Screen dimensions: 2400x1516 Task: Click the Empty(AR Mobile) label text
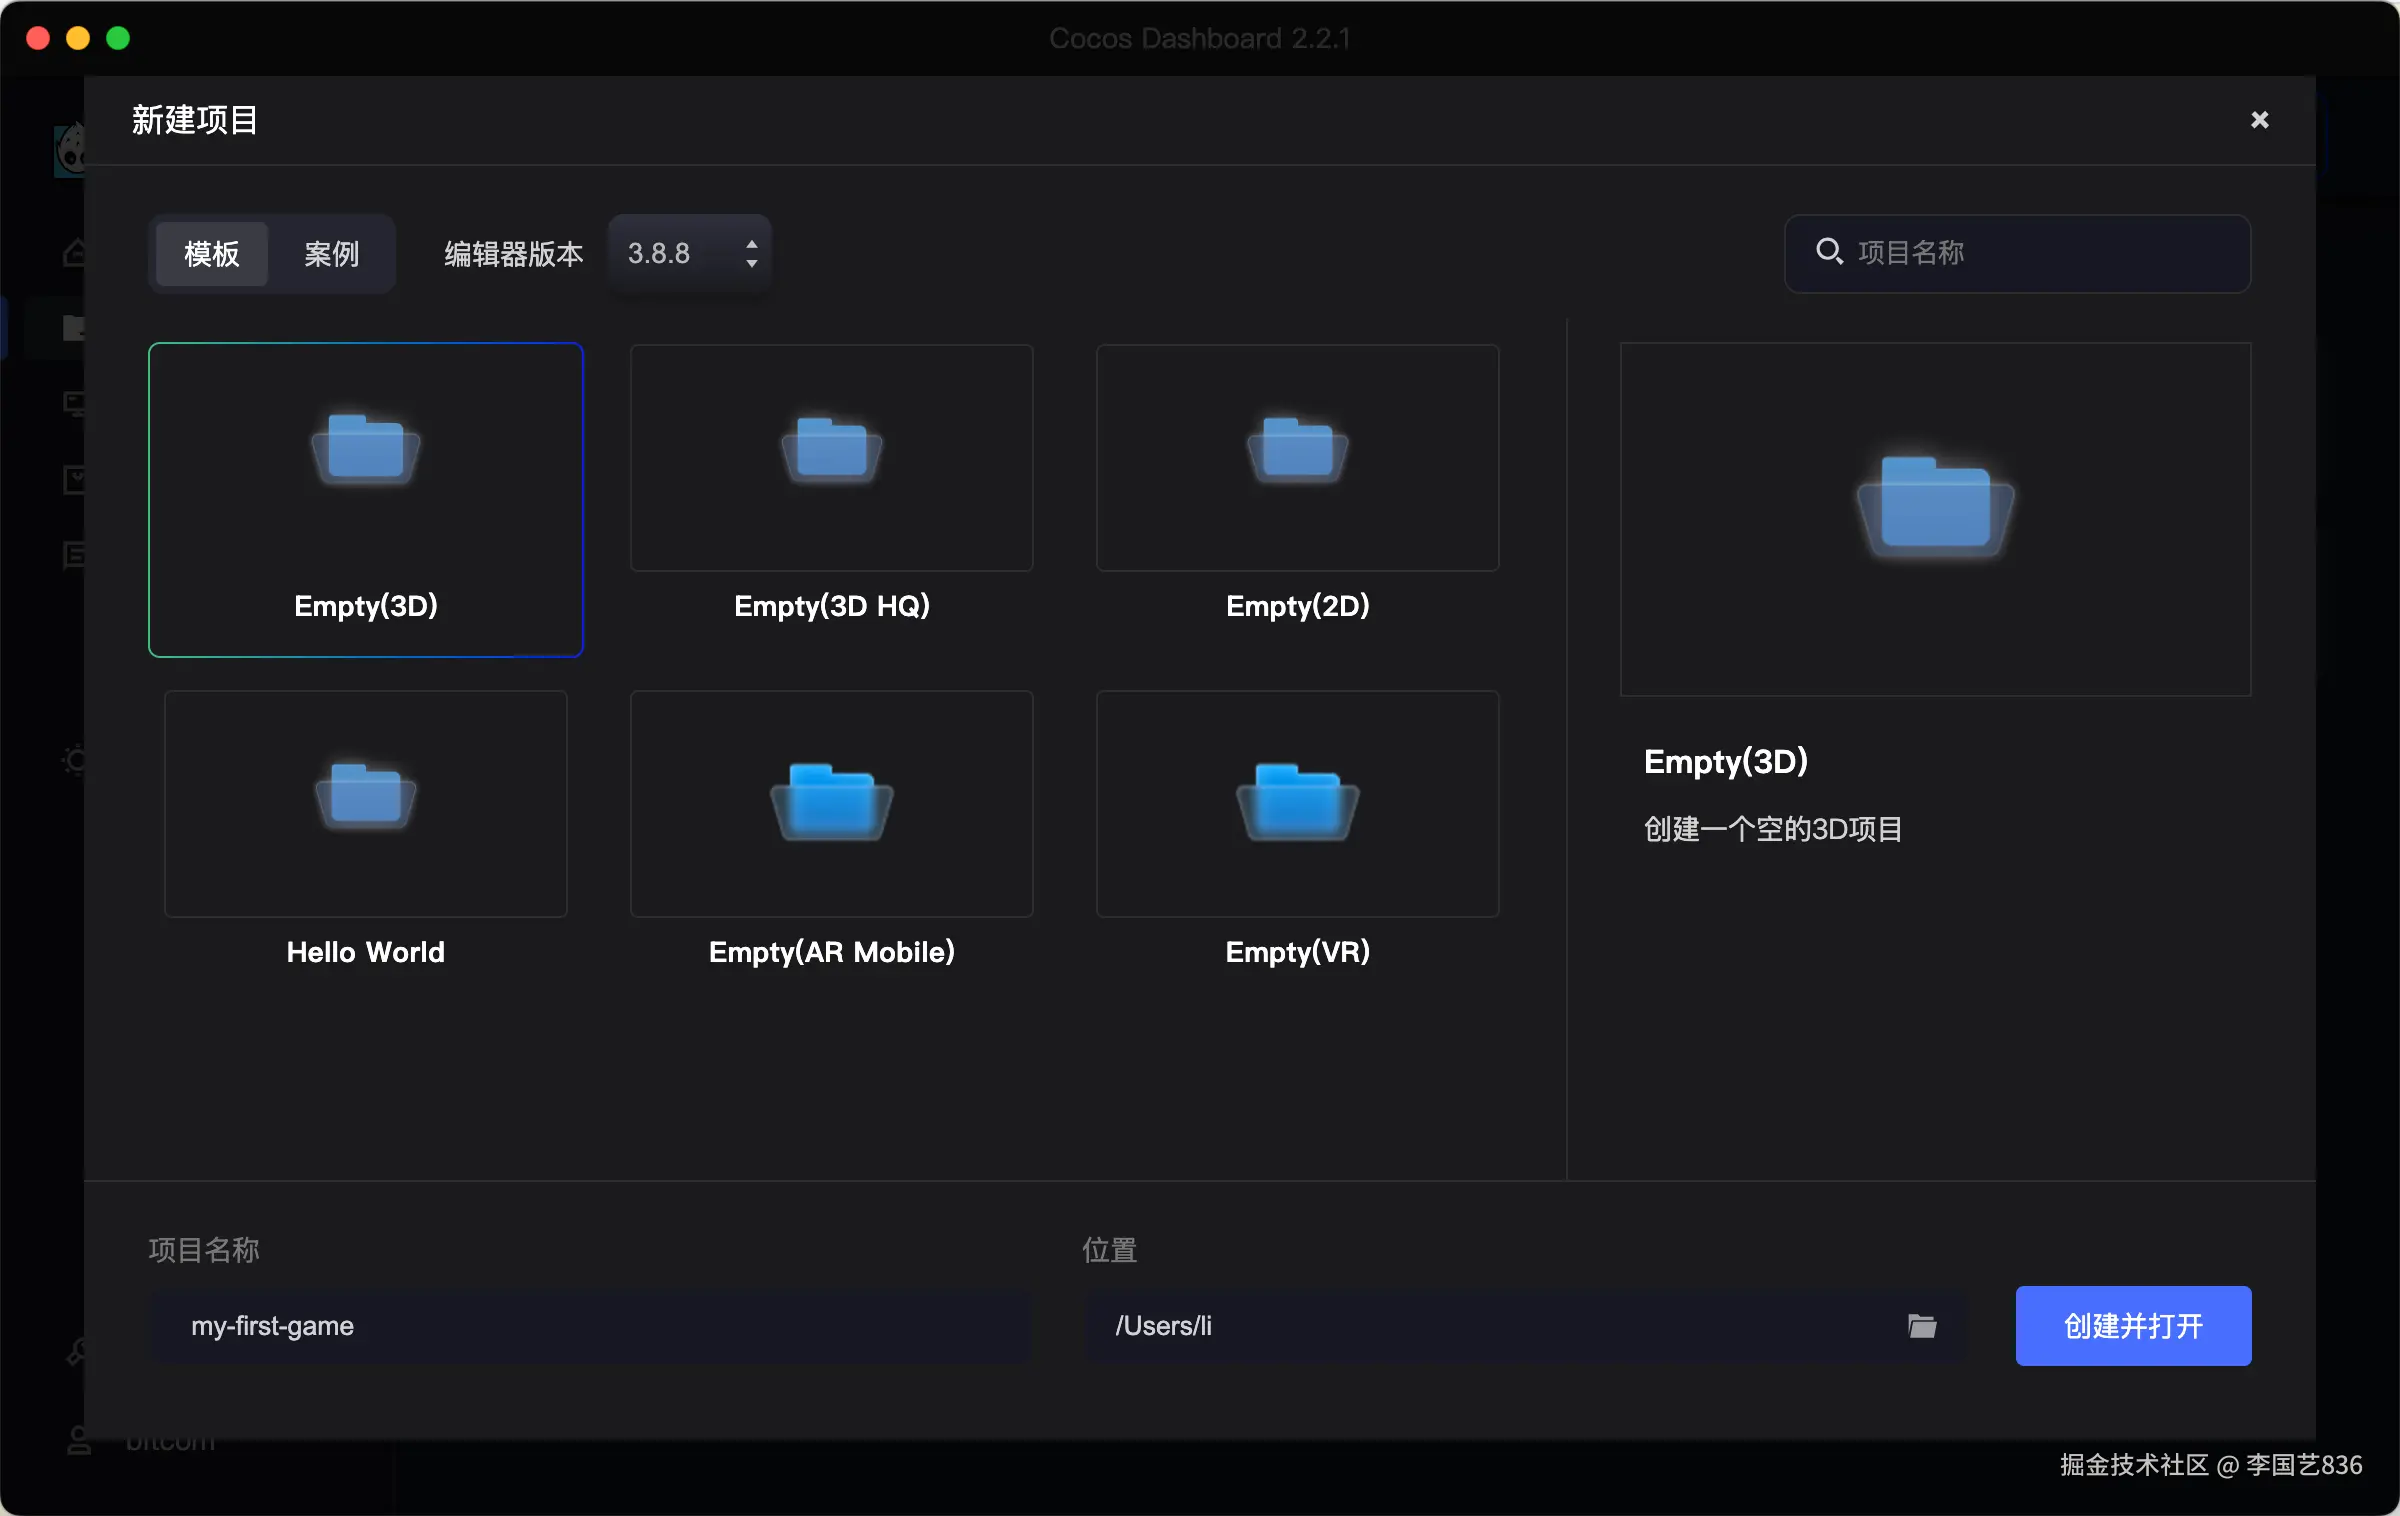(x=831, y=952)
